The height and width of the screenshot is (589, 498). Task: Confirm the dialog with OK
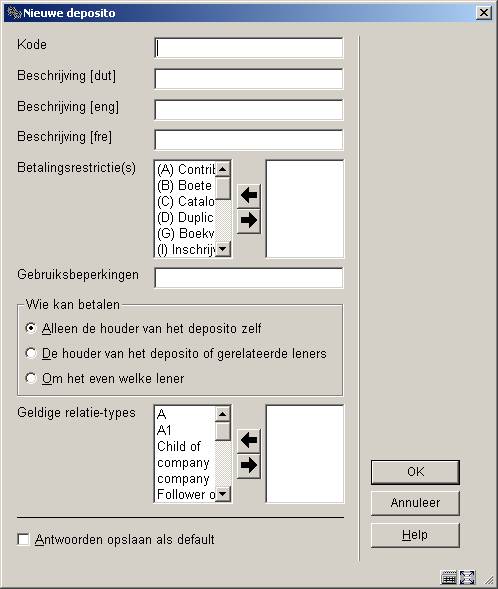coord(415,472)
